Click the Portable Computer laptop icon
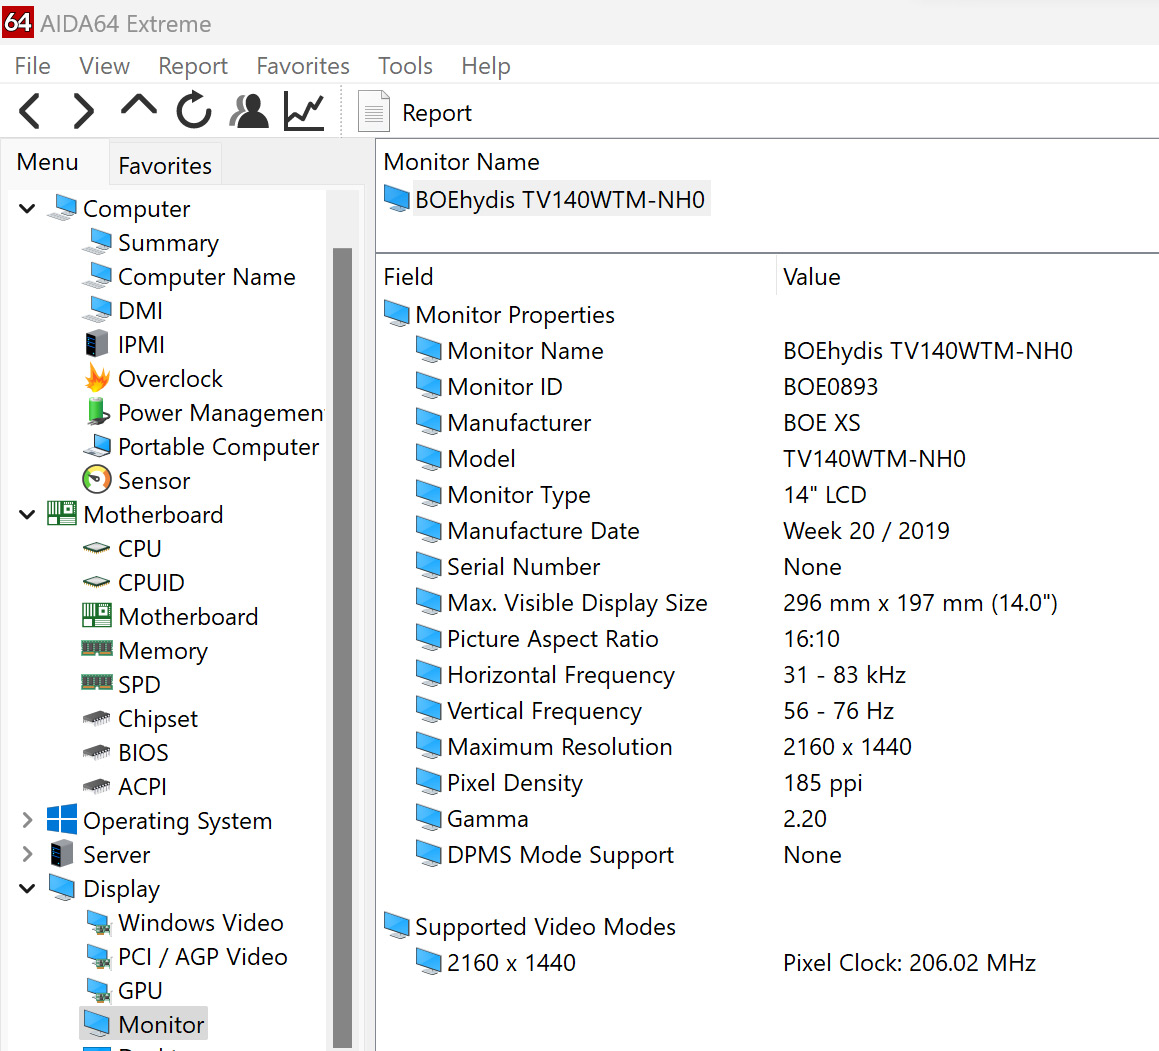Viewport: 1159px width, 1051px height. click(97, 446)
